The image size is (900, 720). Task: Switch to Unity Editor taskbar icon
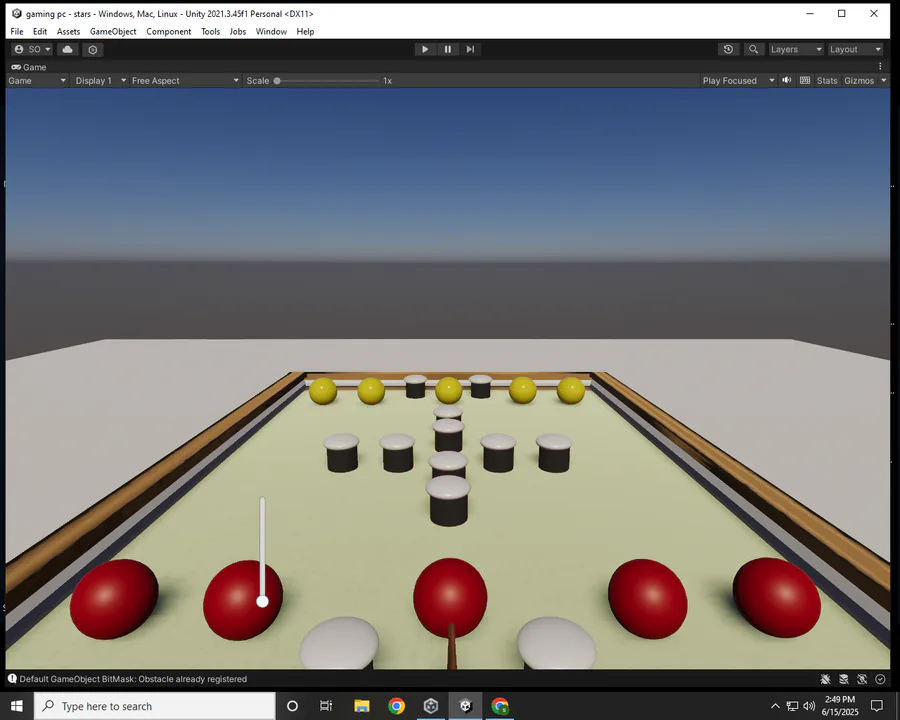(465, 706)
